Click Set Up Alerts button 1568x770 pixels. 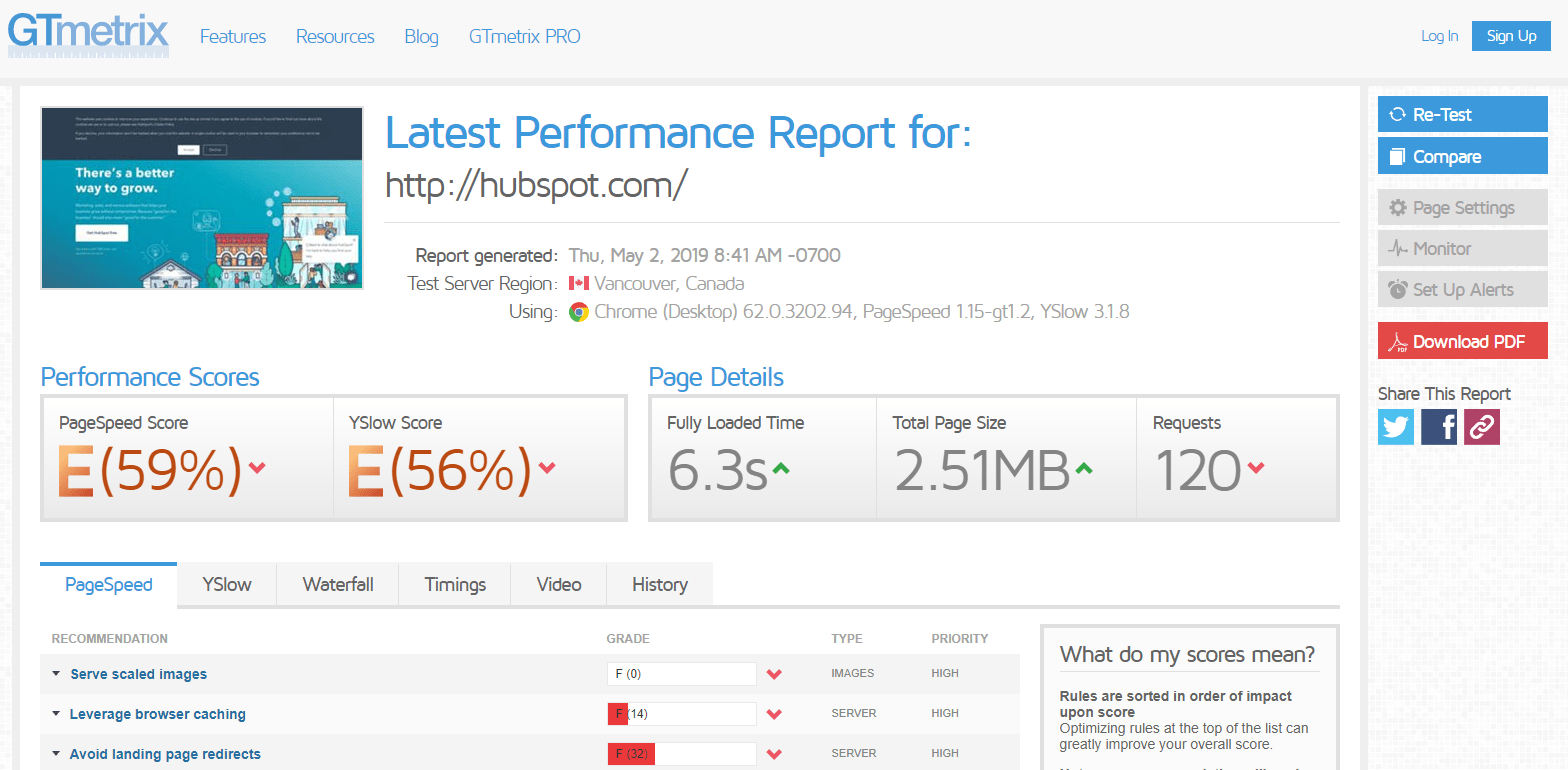click(x=1462, y=289)
